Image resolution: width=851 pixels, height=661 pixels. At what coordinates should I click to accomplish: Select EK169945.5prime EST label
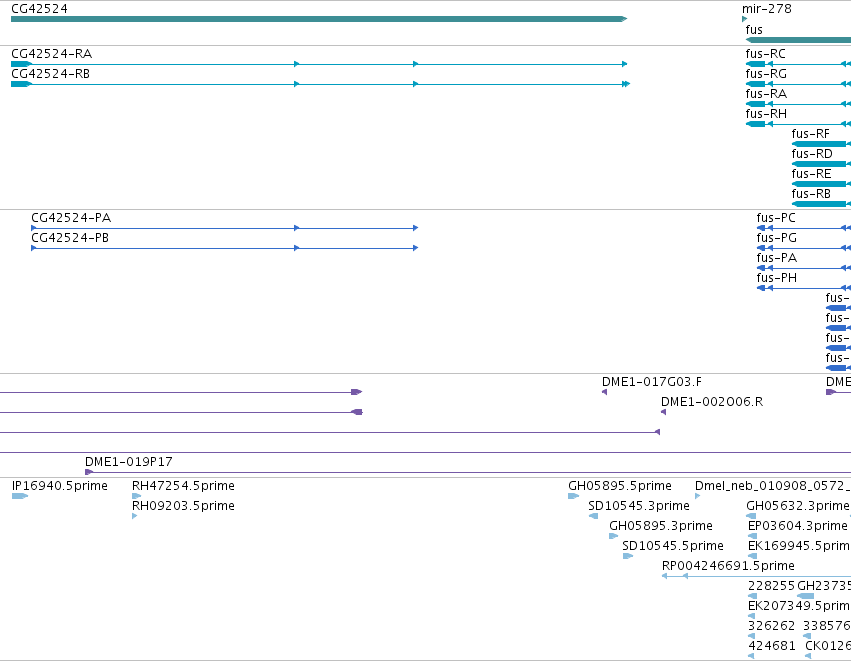tap(799, 546)
